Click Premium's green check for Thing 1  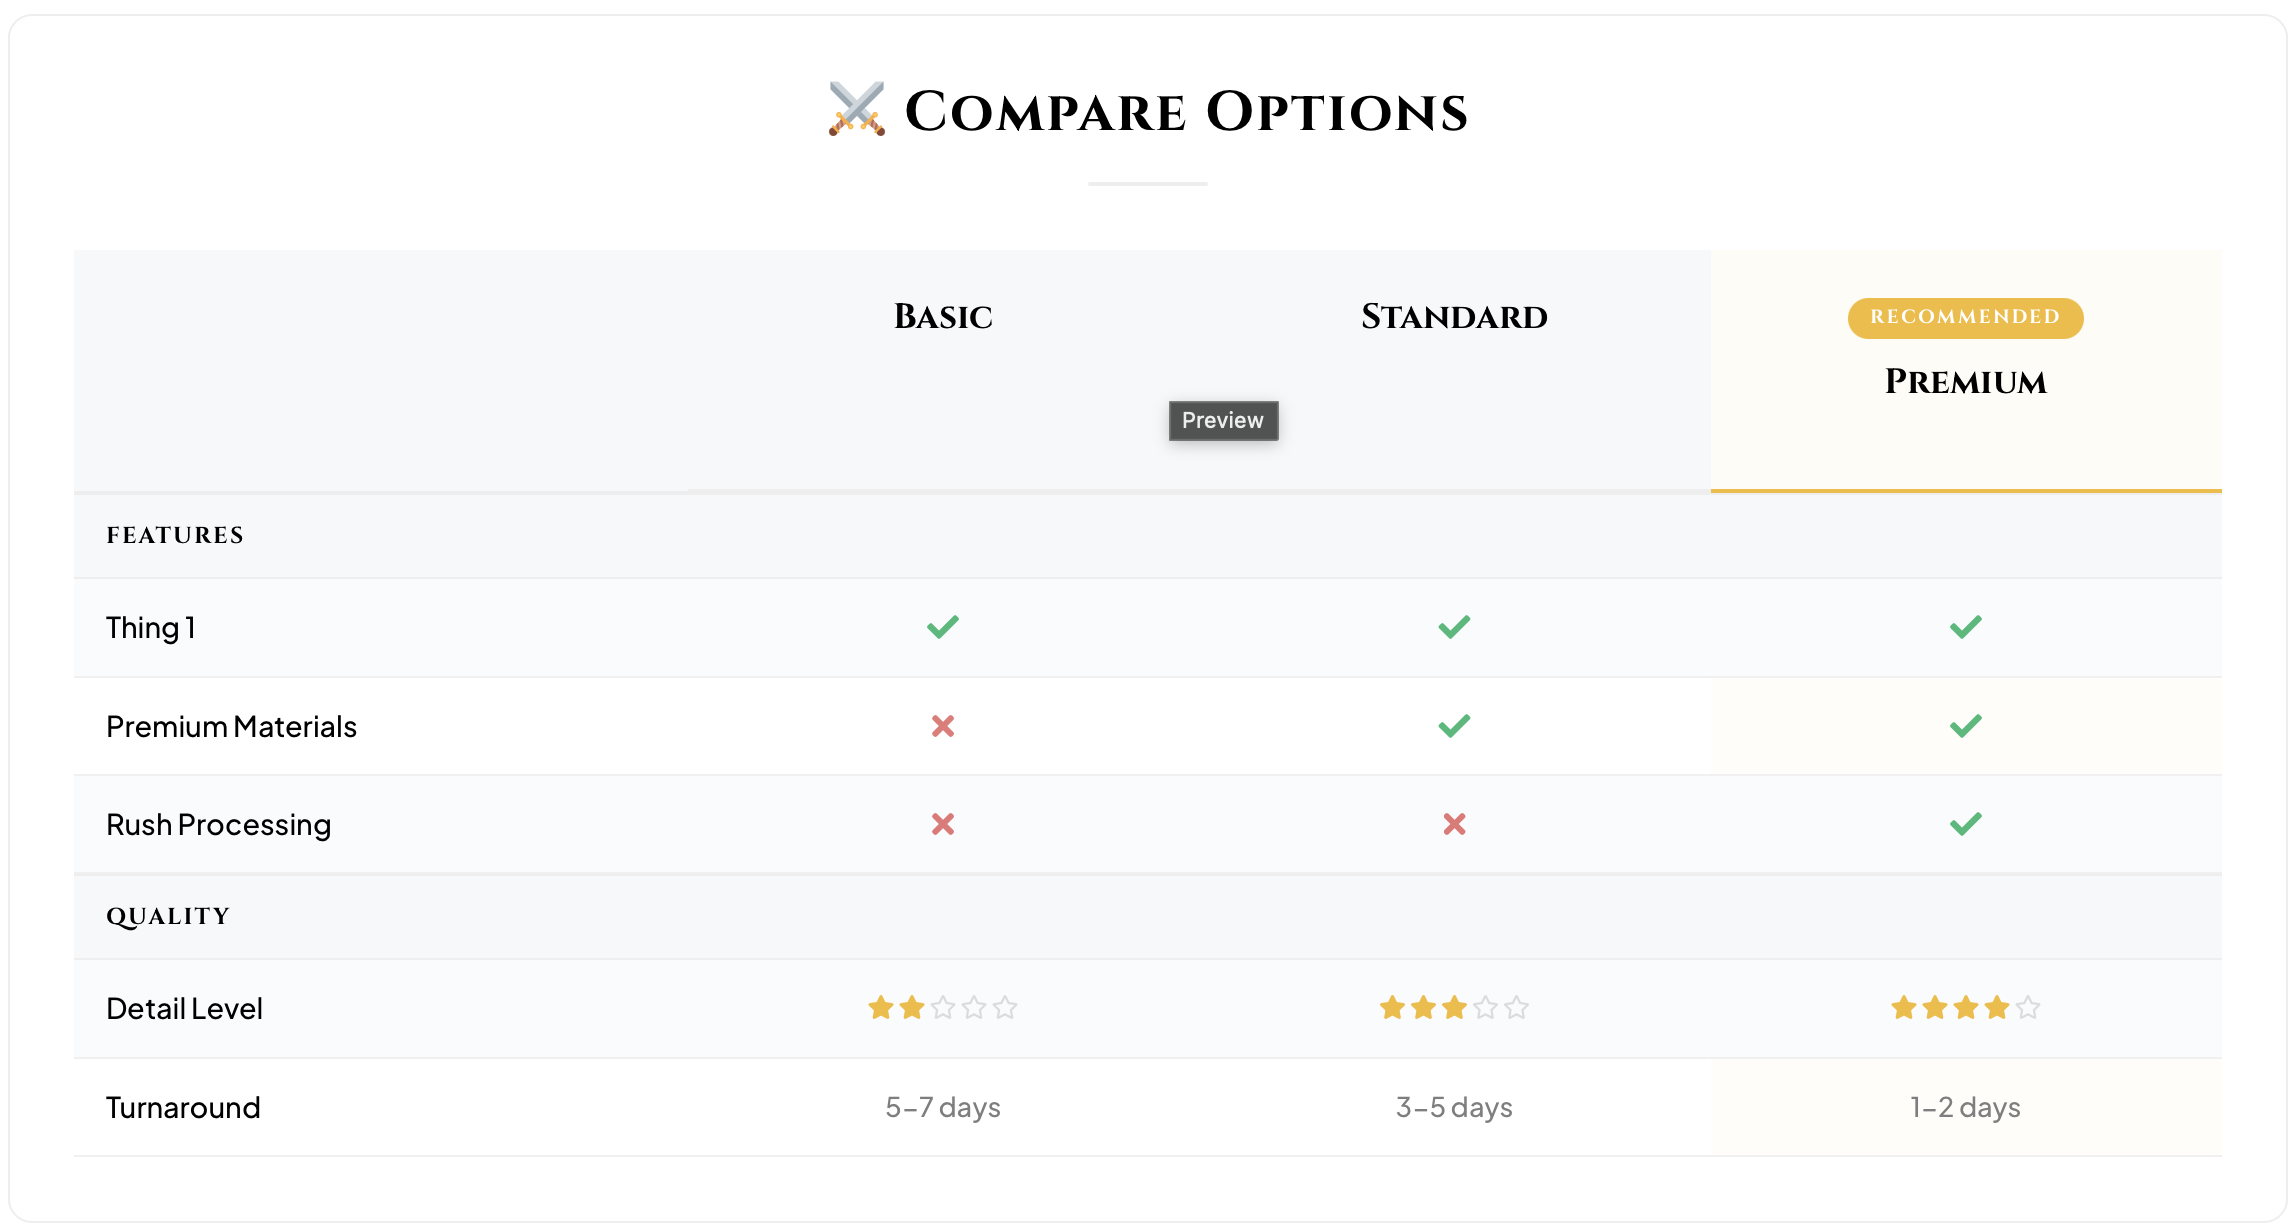[1965, 627]
